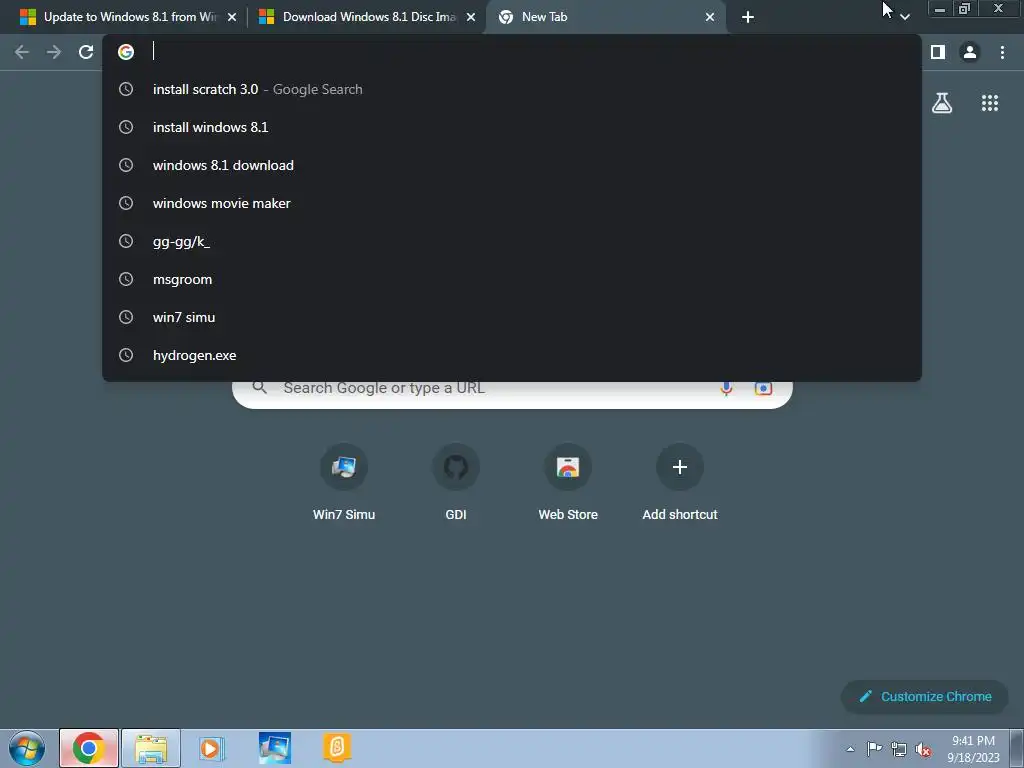Show hidden system tray icons
This screenshot has width=1024, height=768.
tap(850, 749)
